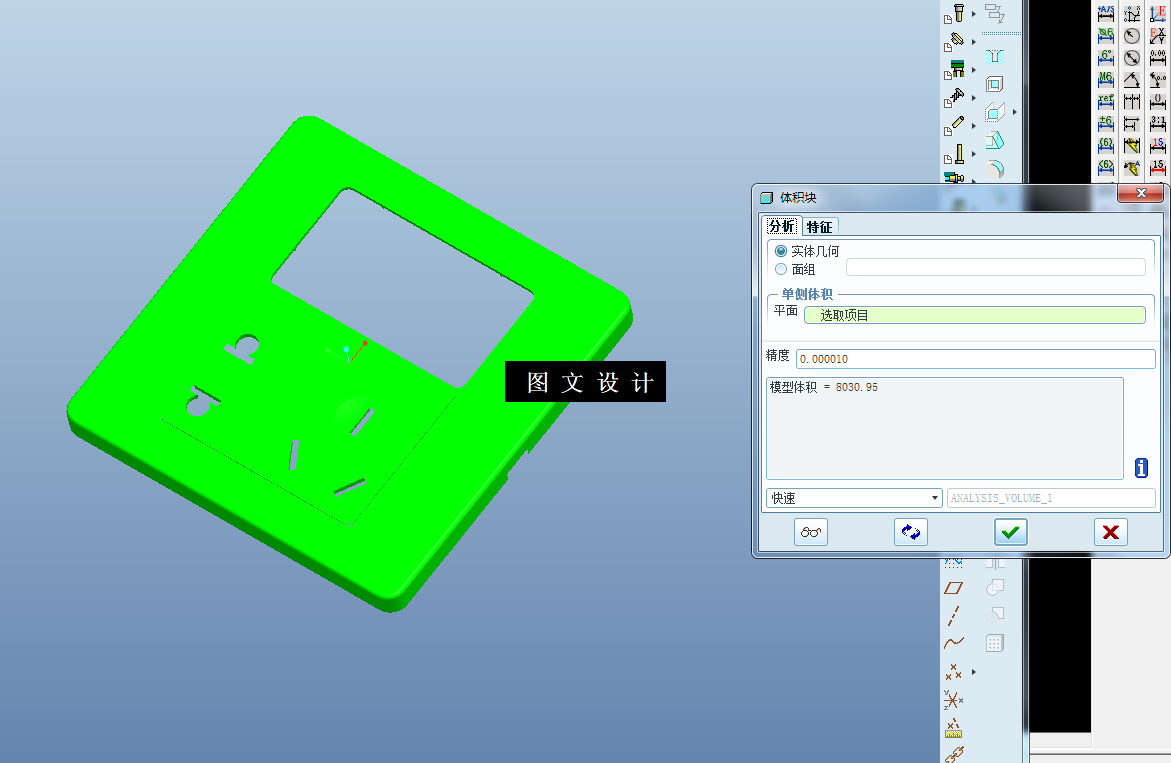1171x763 pixels.
Task: Click the quick dimension lightning icon
Action: [x=1132, y=145]
